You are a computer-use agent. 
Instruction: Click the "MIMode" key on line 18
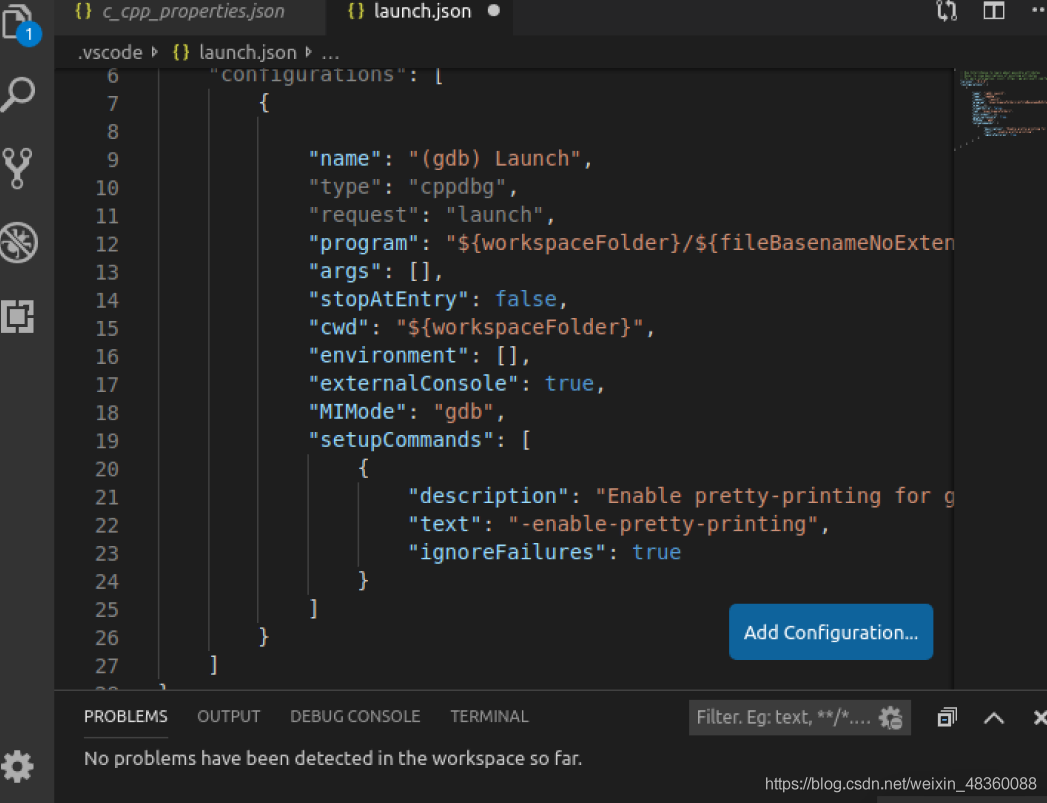[357, 411]
